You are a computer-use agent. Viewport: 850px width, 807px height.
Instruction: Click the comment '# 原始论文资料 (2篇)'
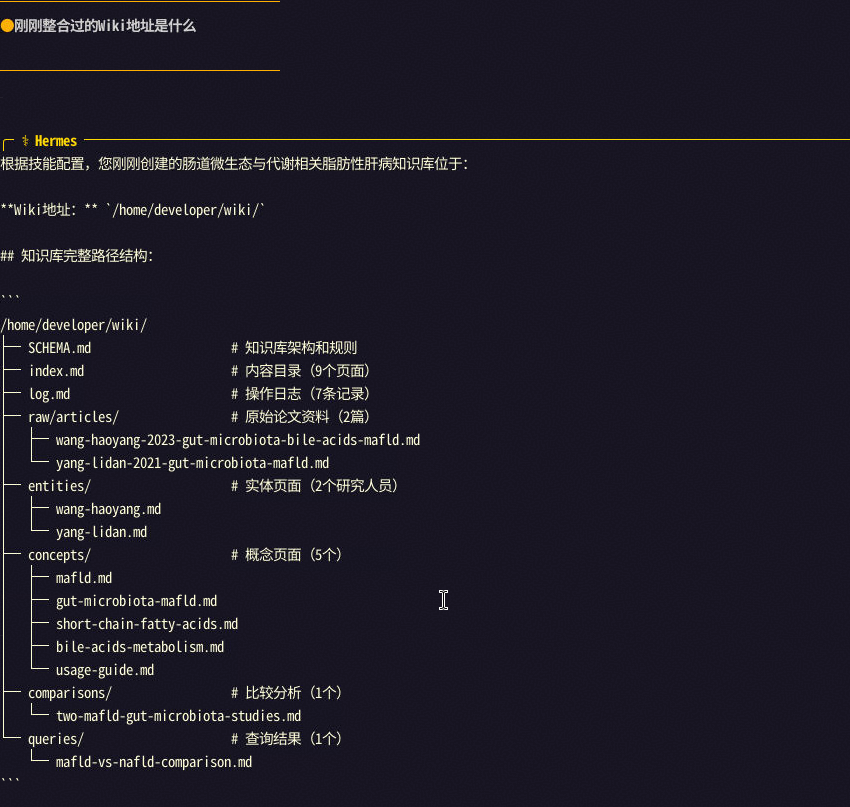[301, 417]
